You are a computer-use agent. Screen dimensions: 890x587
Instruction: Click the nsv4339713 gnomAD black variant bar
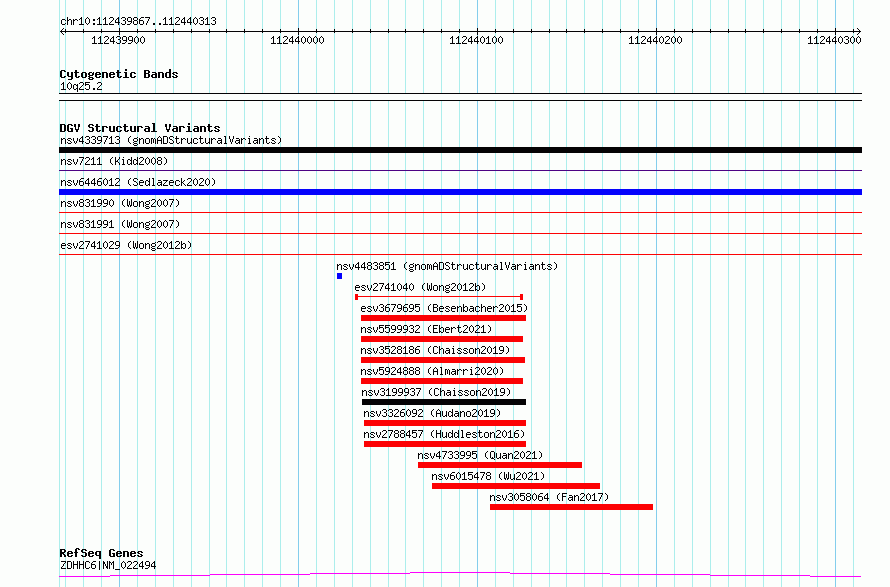tap(460, 150)
